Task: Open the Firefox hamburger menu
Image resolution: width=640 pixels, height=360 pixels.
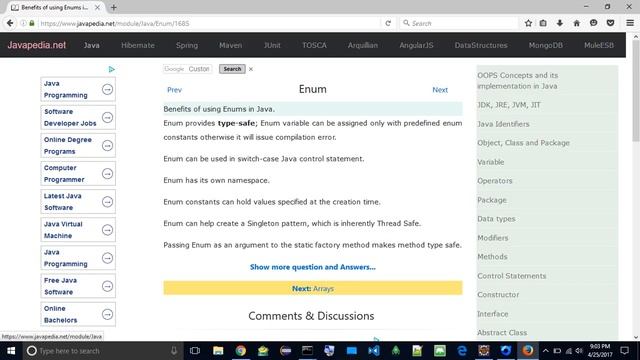Action: pos(630,23)
